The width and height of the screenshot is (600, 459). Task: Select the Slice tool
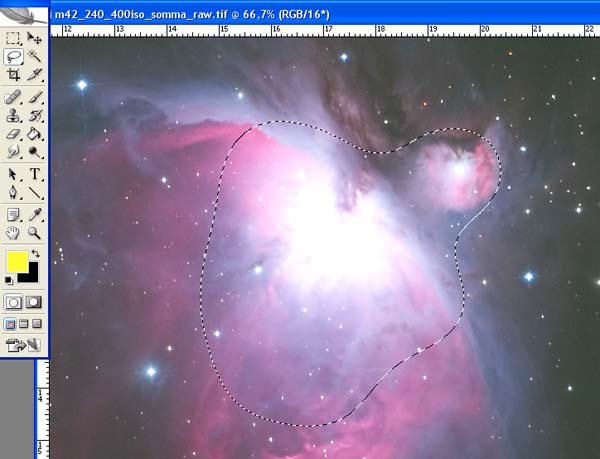[x=34, y=75]
